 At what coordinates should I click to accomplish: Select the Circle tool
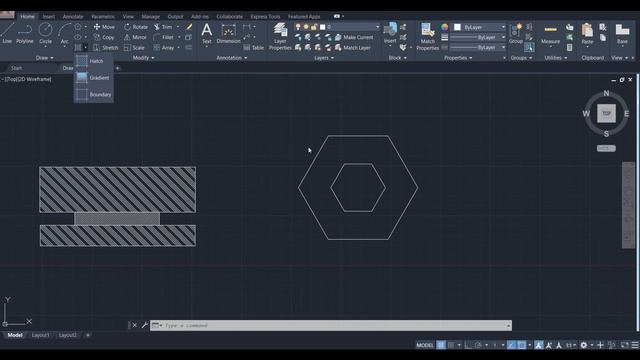coord(45,33)
